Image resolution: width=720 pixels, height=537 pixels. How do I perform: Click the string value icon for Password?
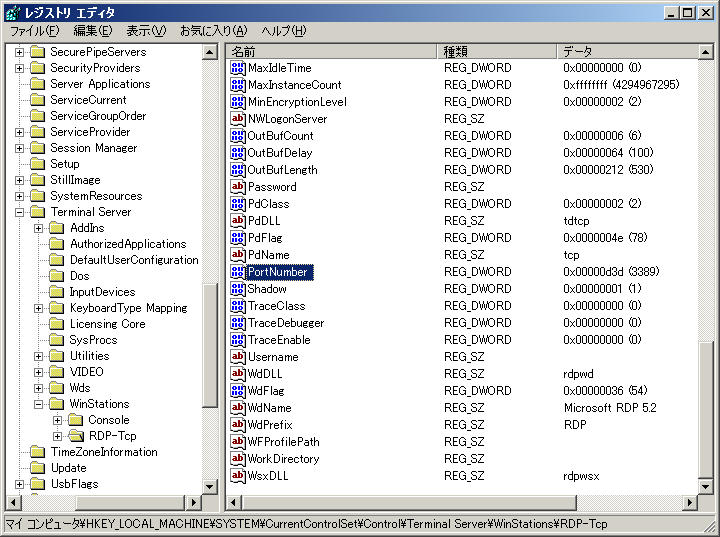[238, 187]
